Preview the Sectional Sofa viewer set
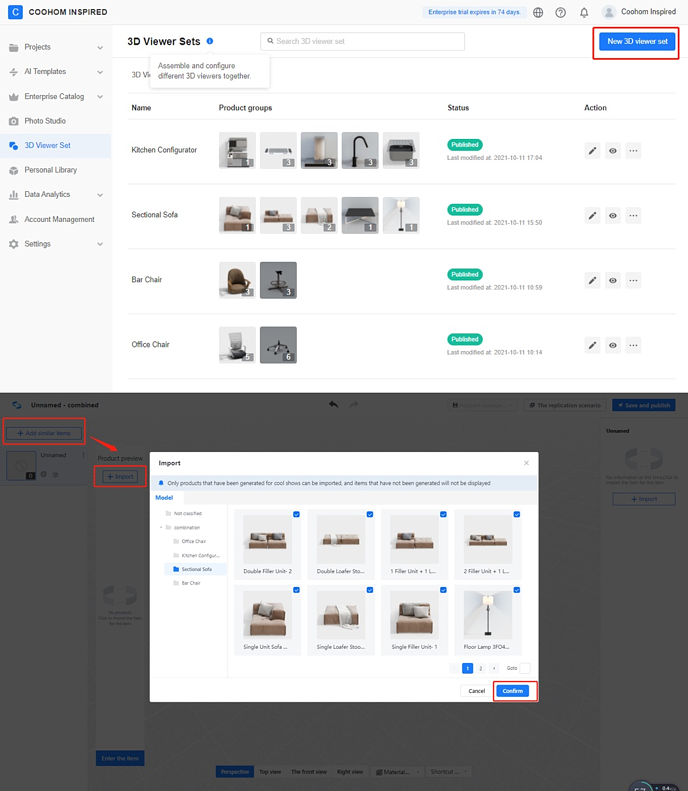This screenshot has width=688, height=791. tap(612, 215)
